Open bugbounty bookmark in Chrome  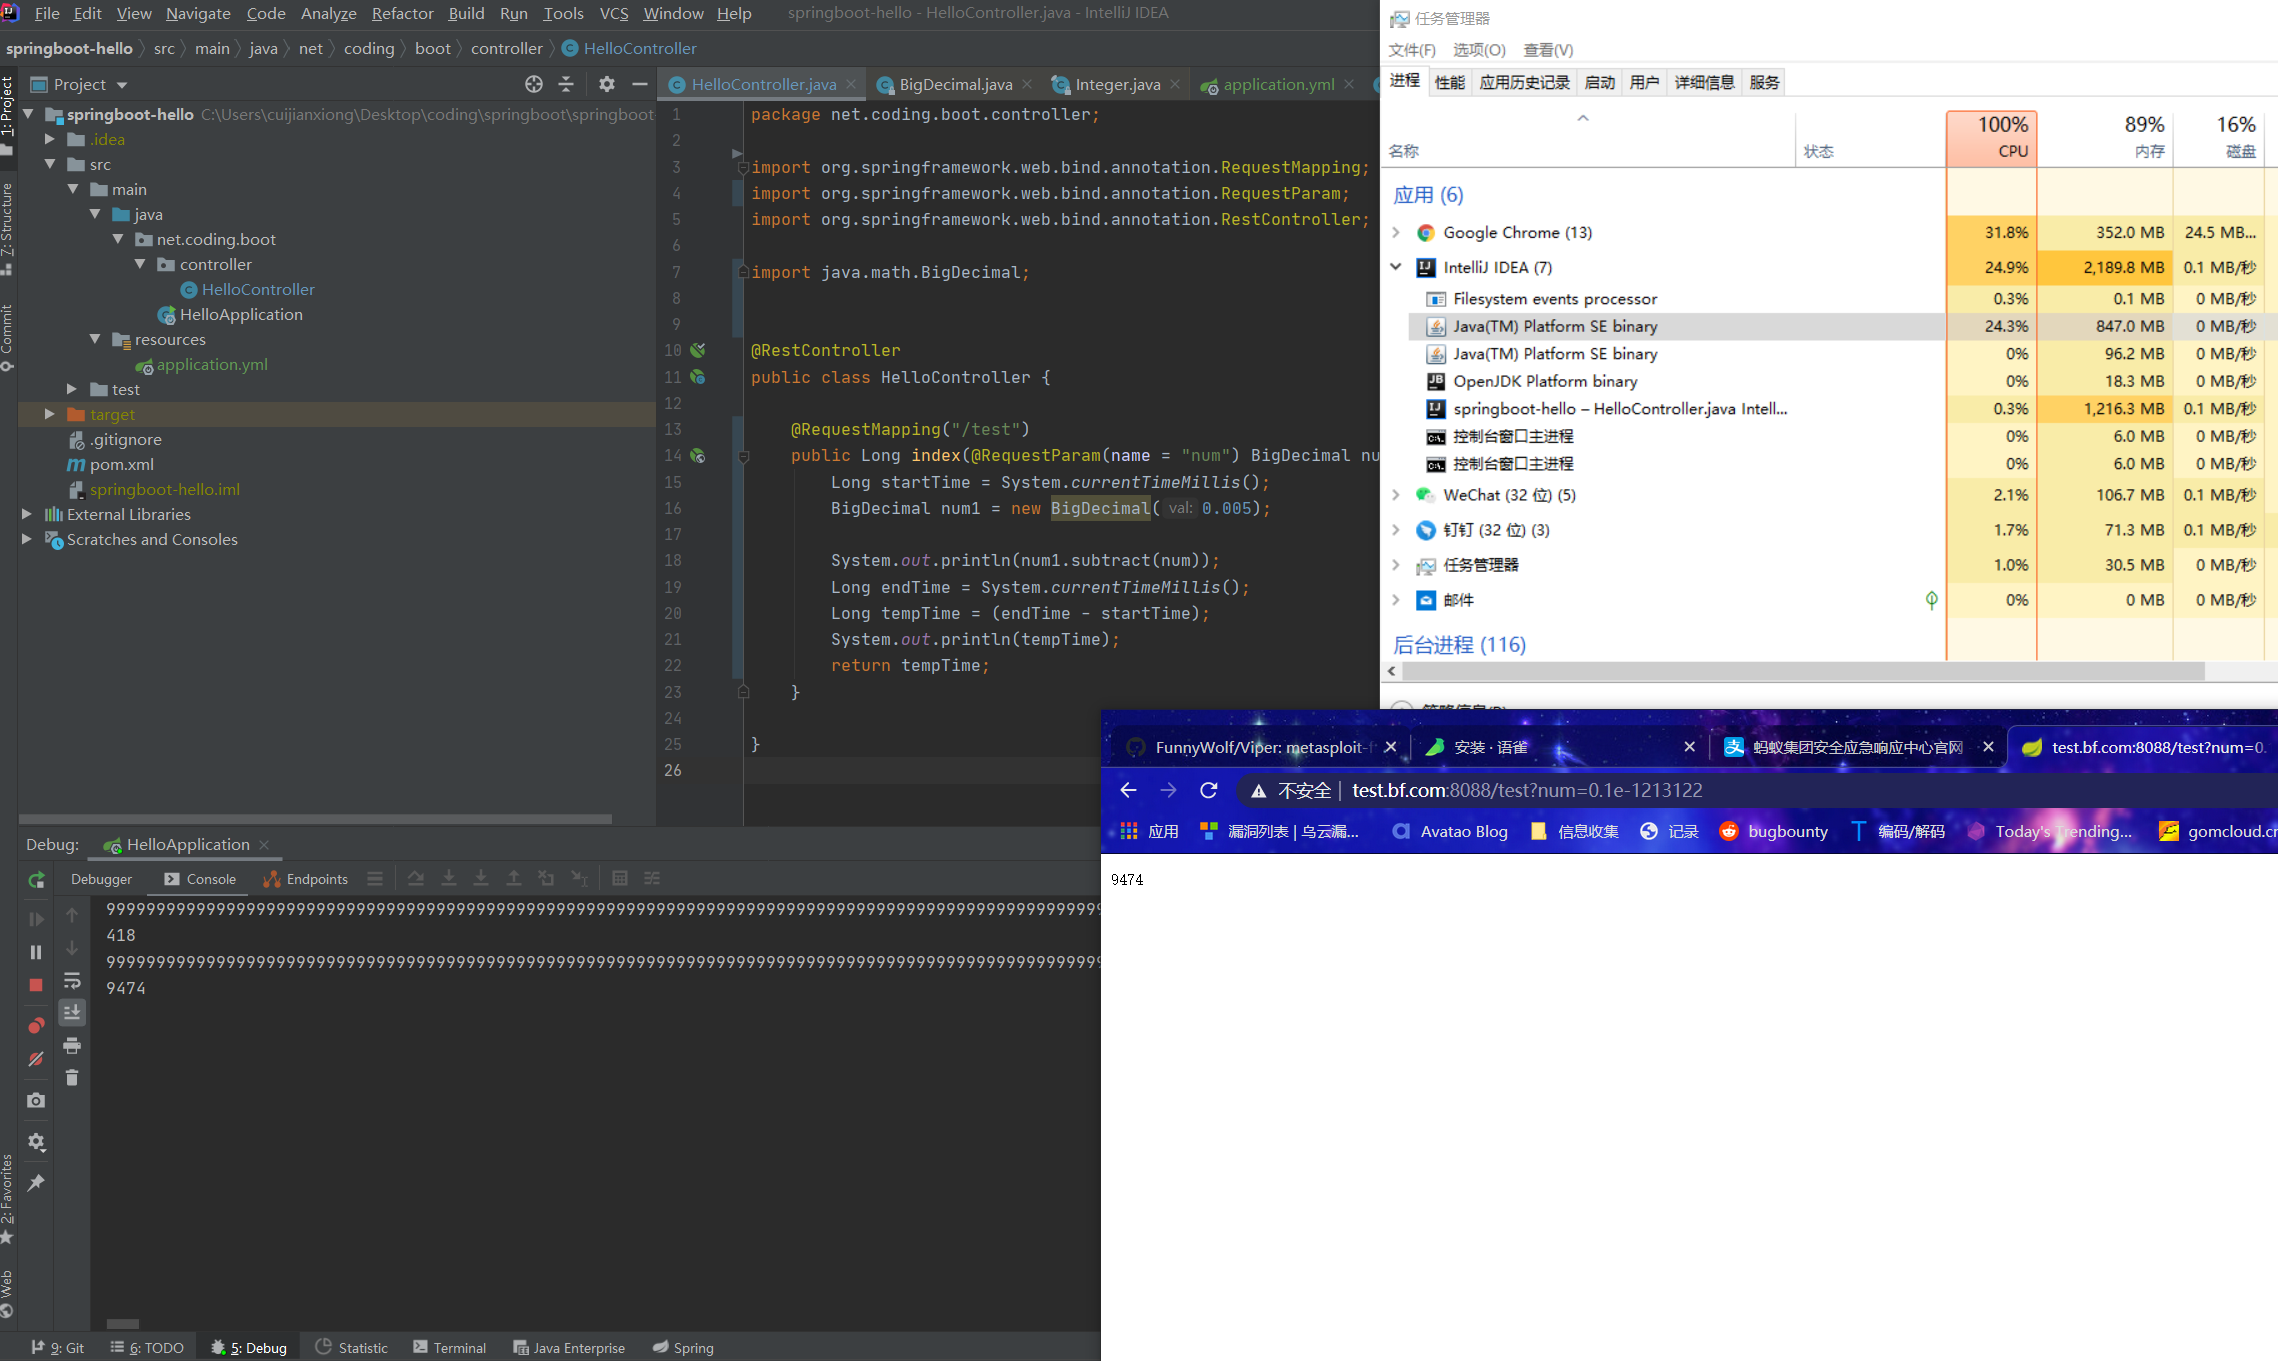click(1773, 831)
